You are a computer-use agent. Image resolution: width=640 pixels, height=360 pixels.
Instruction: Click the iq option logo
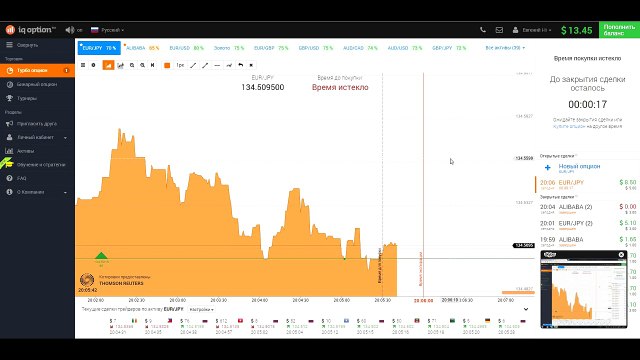pos(30,30)
